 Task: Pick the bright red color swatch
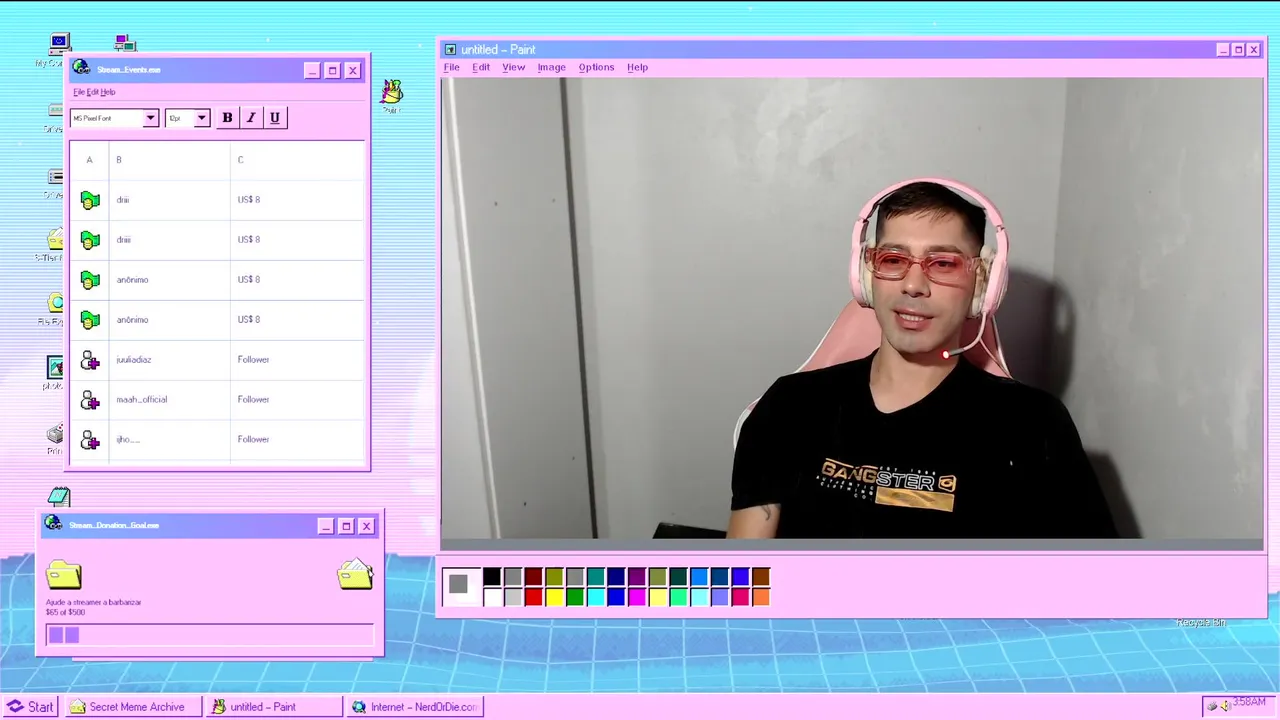pyautogui.click(x=533, y=597)
